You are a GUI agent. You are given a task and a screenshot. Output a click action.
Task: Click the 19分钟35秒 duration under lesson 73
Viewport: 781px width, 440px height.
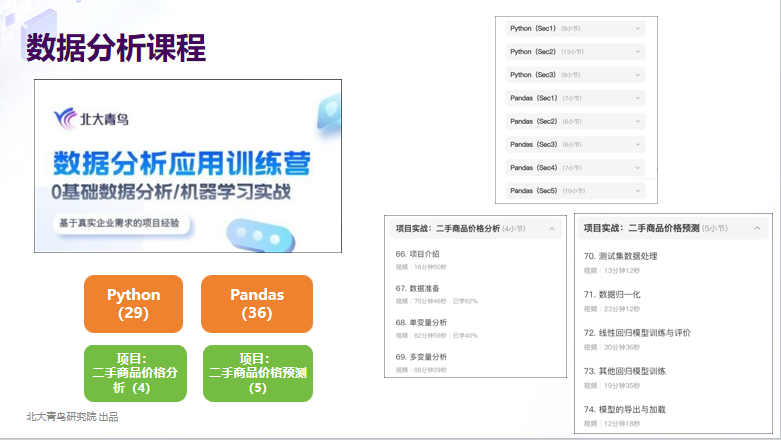(622, 386)
